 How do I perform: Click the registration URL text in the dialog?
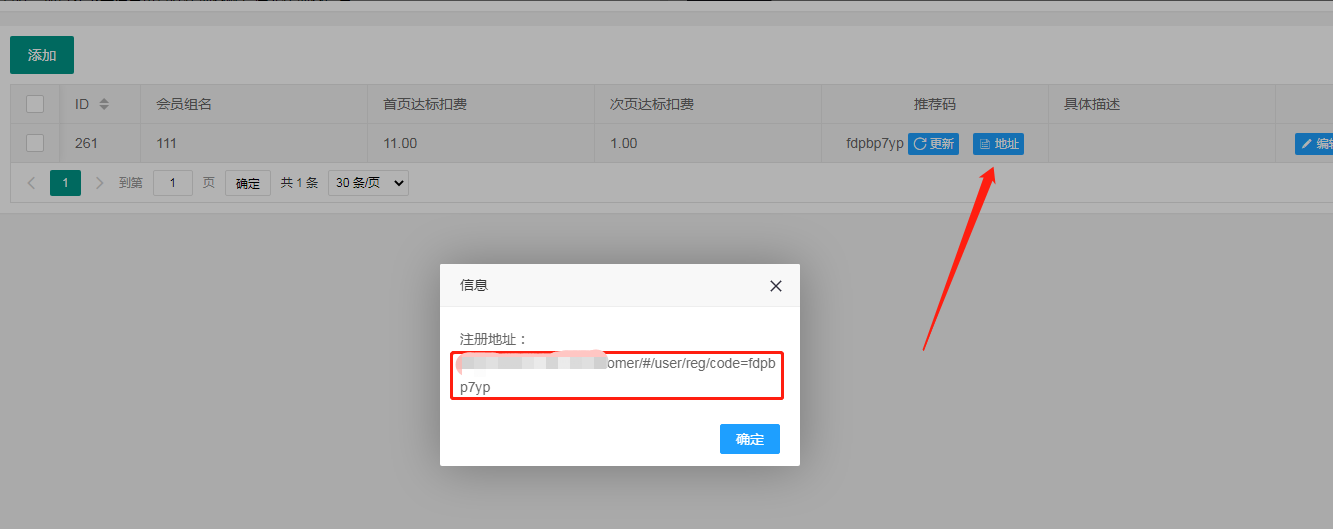(616, 375)
